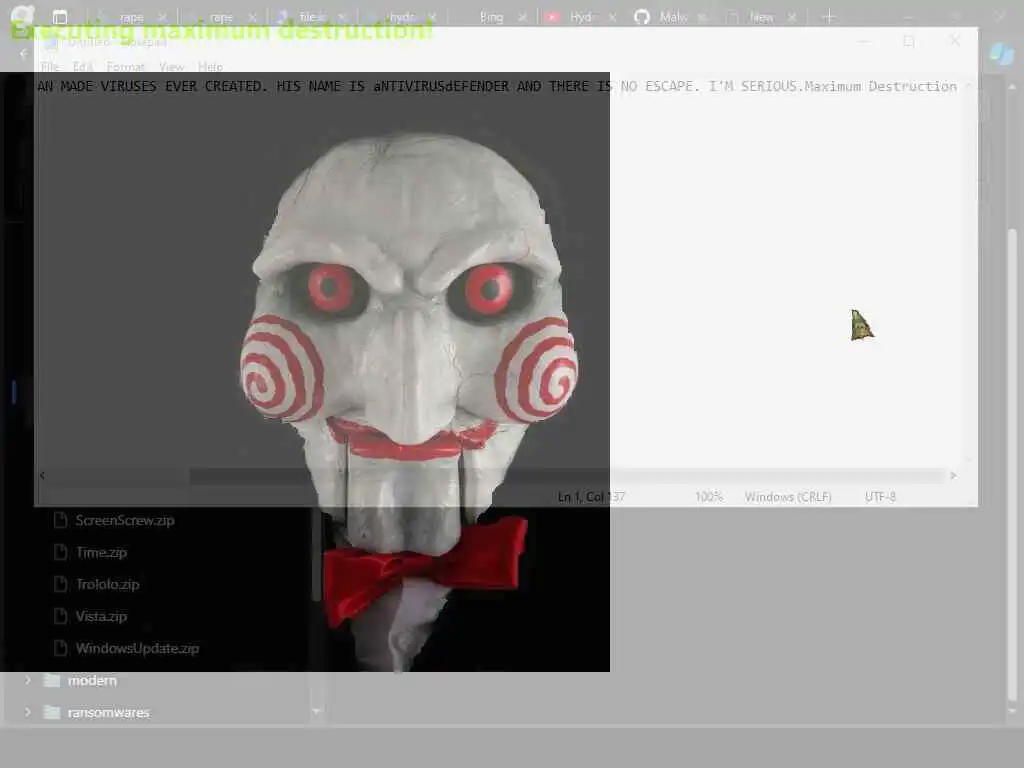Click the Jigsaw puppet image overlay
The width and height of the screenshot is (1024, 768).
tap(305, 372)
